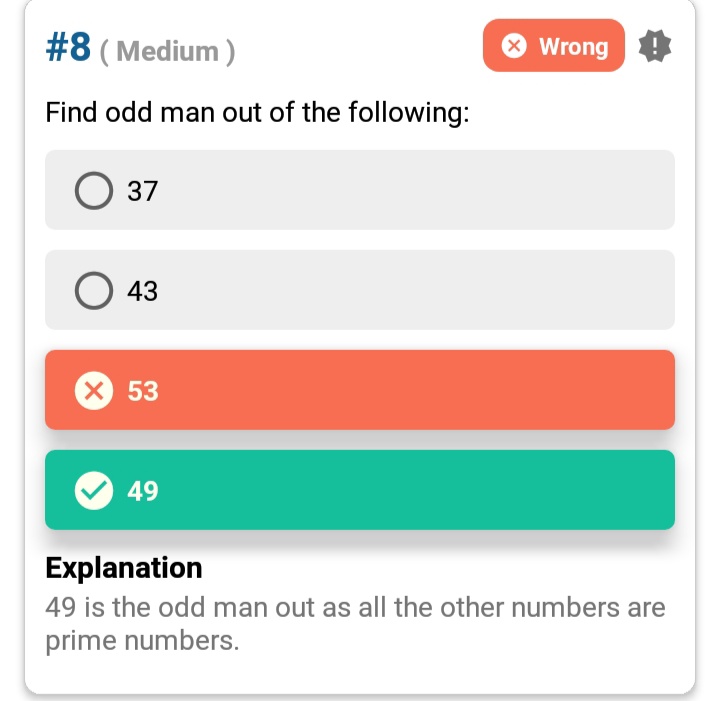720x701 pixels.
Task: Click the "Find odd man out" question text
Action: [258, 112]
